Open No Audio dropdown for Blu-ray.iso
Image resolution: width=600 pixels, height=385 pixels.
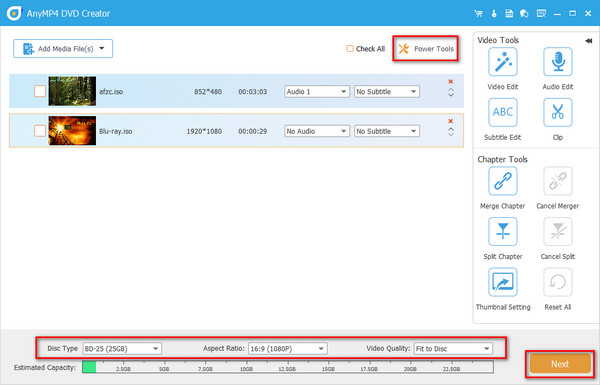click(x=316, y=131)
